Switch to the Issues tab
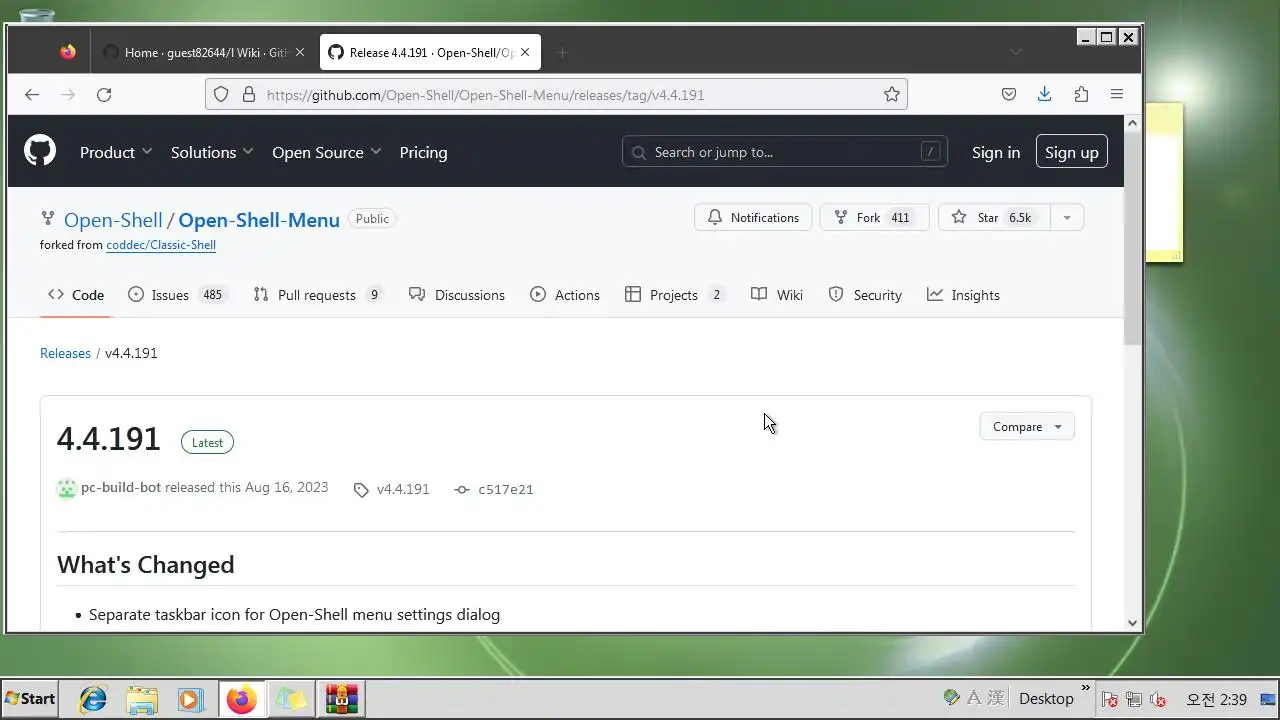This screenshot has height=720, width=1280. tap(178, 295)
